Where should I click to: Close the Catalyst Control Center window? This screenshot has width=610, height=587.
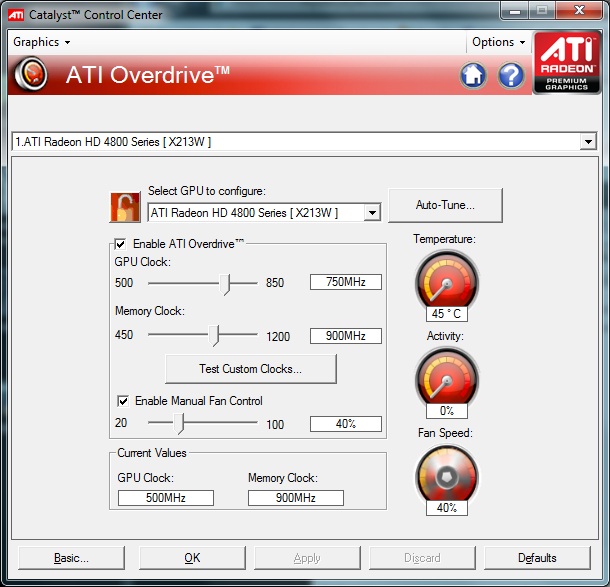coord(579,11)
